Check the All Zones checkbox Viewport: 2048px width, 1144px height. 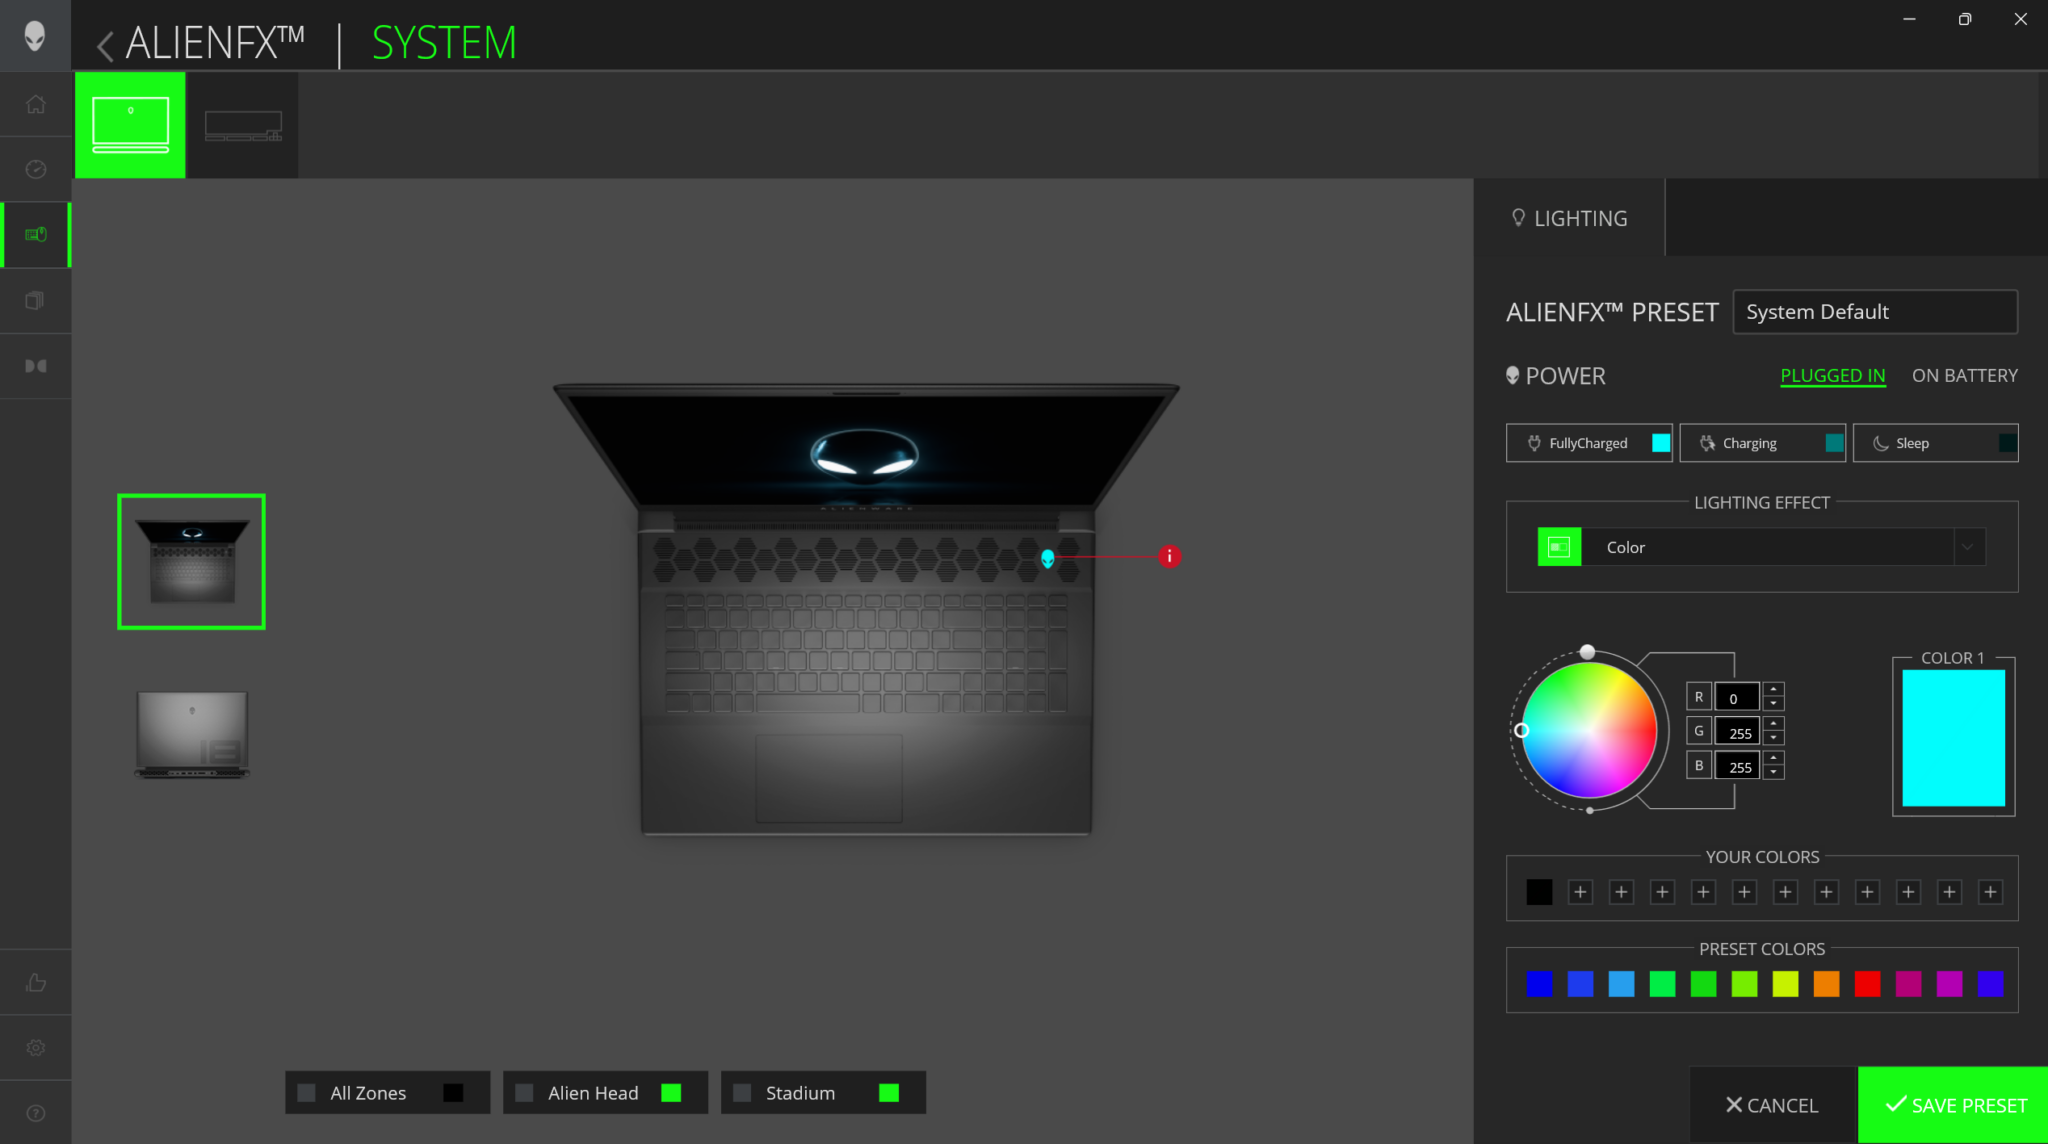307,1093
